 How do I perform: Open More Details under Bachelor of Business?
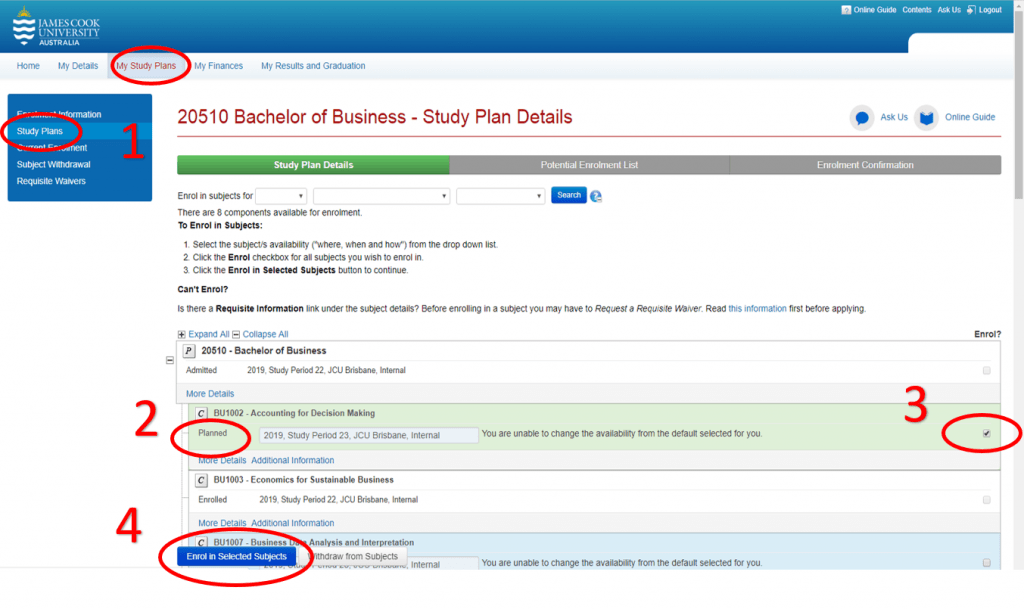pos(210,394)
